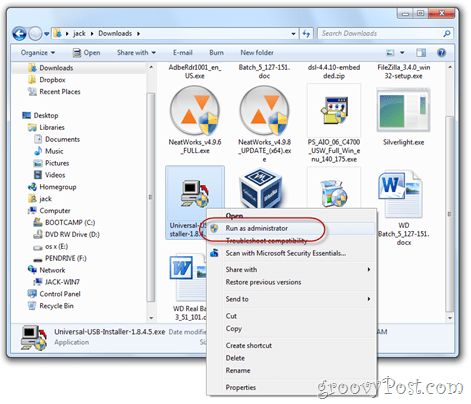Open address bar history dropdown
The image size is (471, 404).
click(x=293, y=34)
